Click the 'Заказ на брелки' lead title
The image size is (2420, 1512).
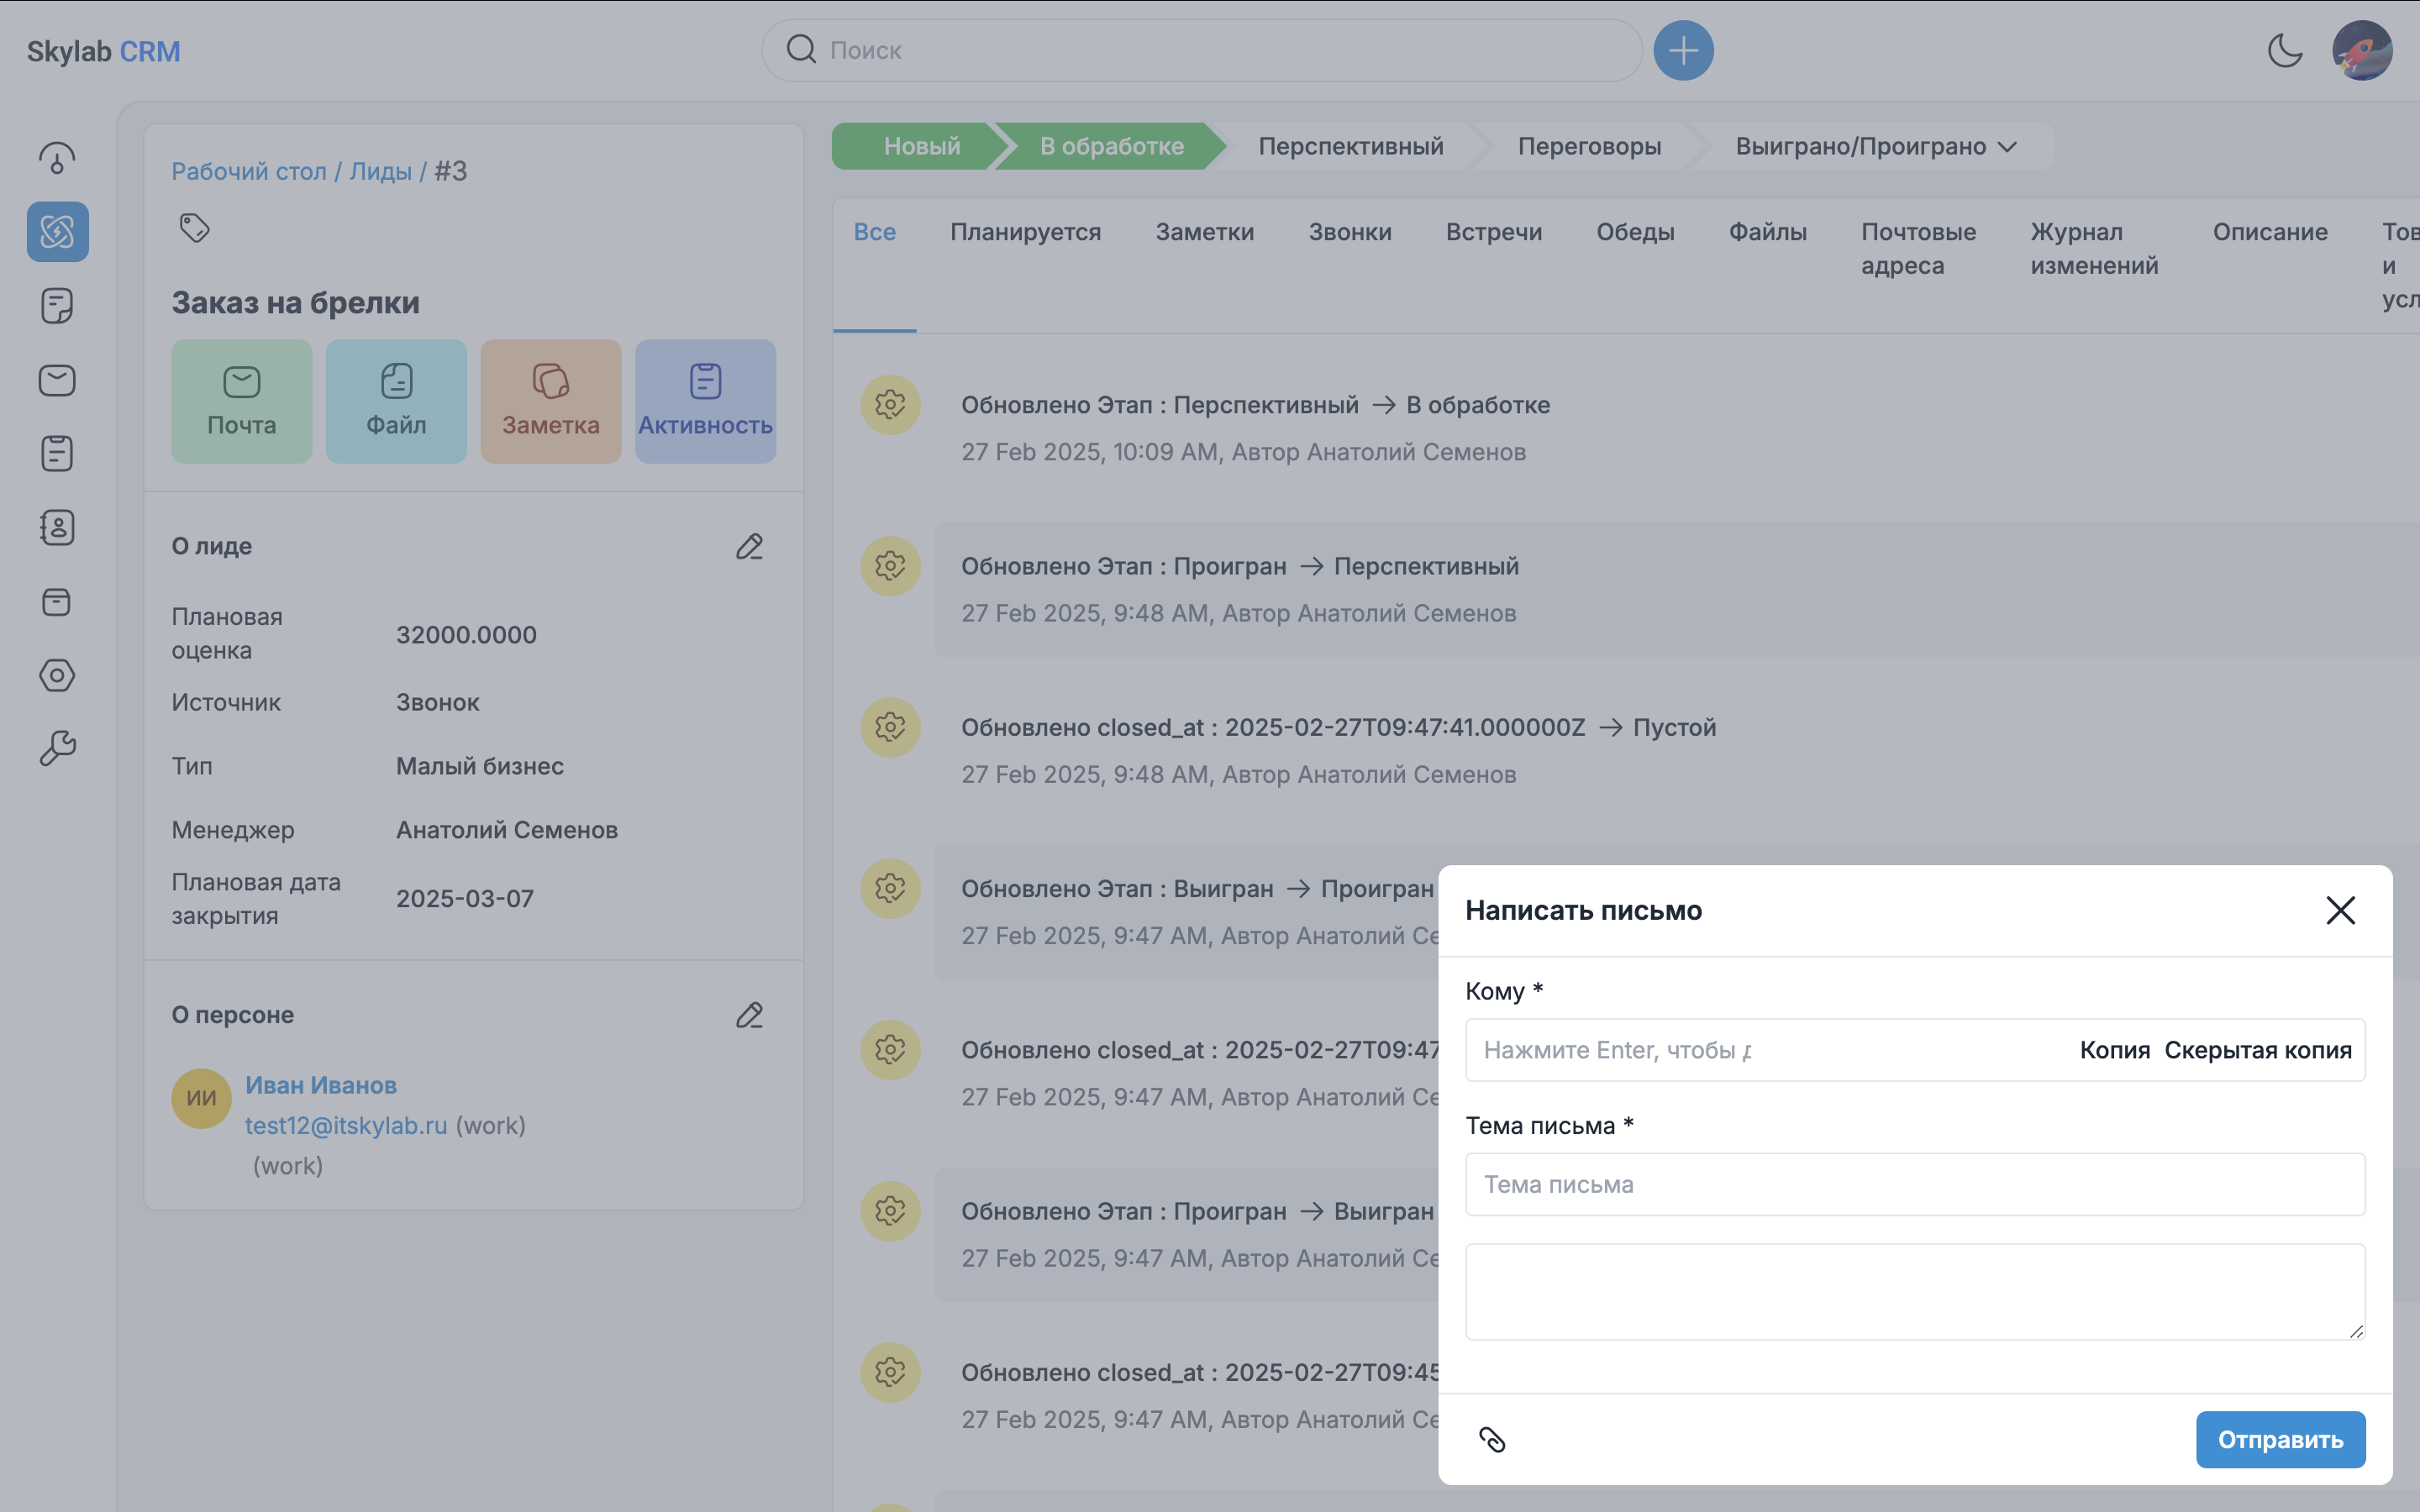pyautogui.click(x=295, y=303)
